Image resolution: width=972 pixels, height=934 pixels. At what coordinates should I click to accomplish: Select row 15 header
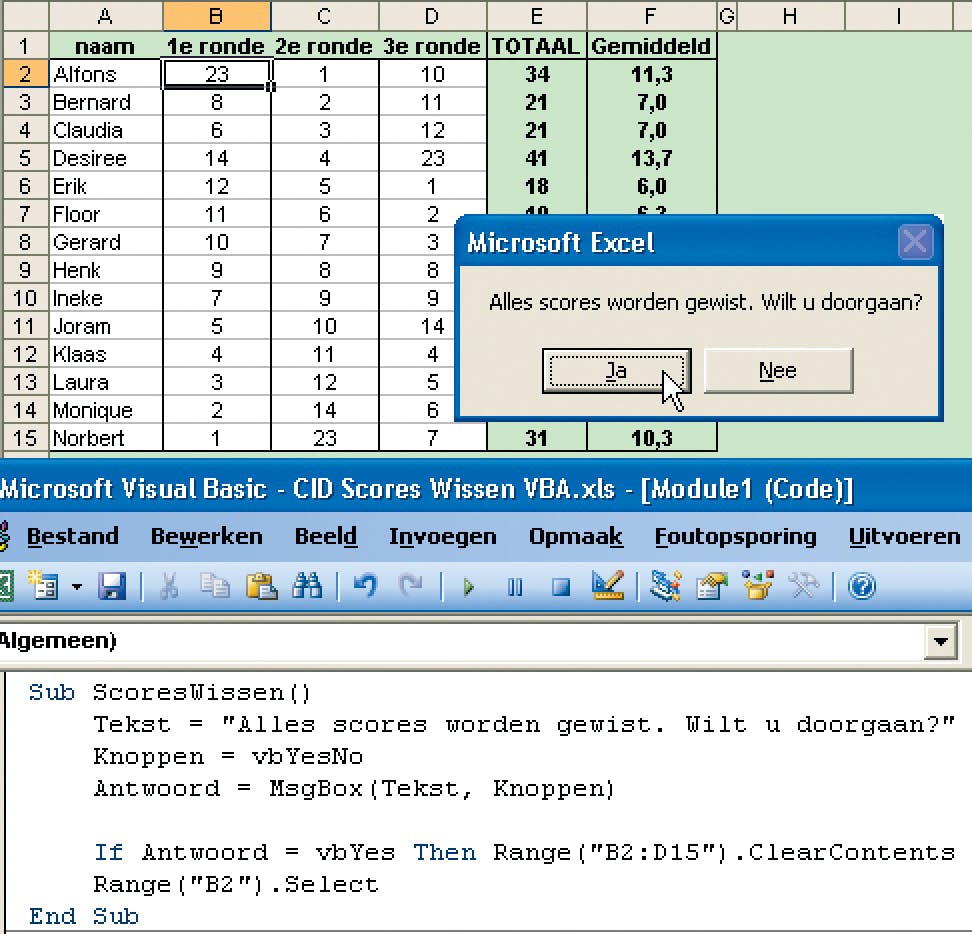25,438
